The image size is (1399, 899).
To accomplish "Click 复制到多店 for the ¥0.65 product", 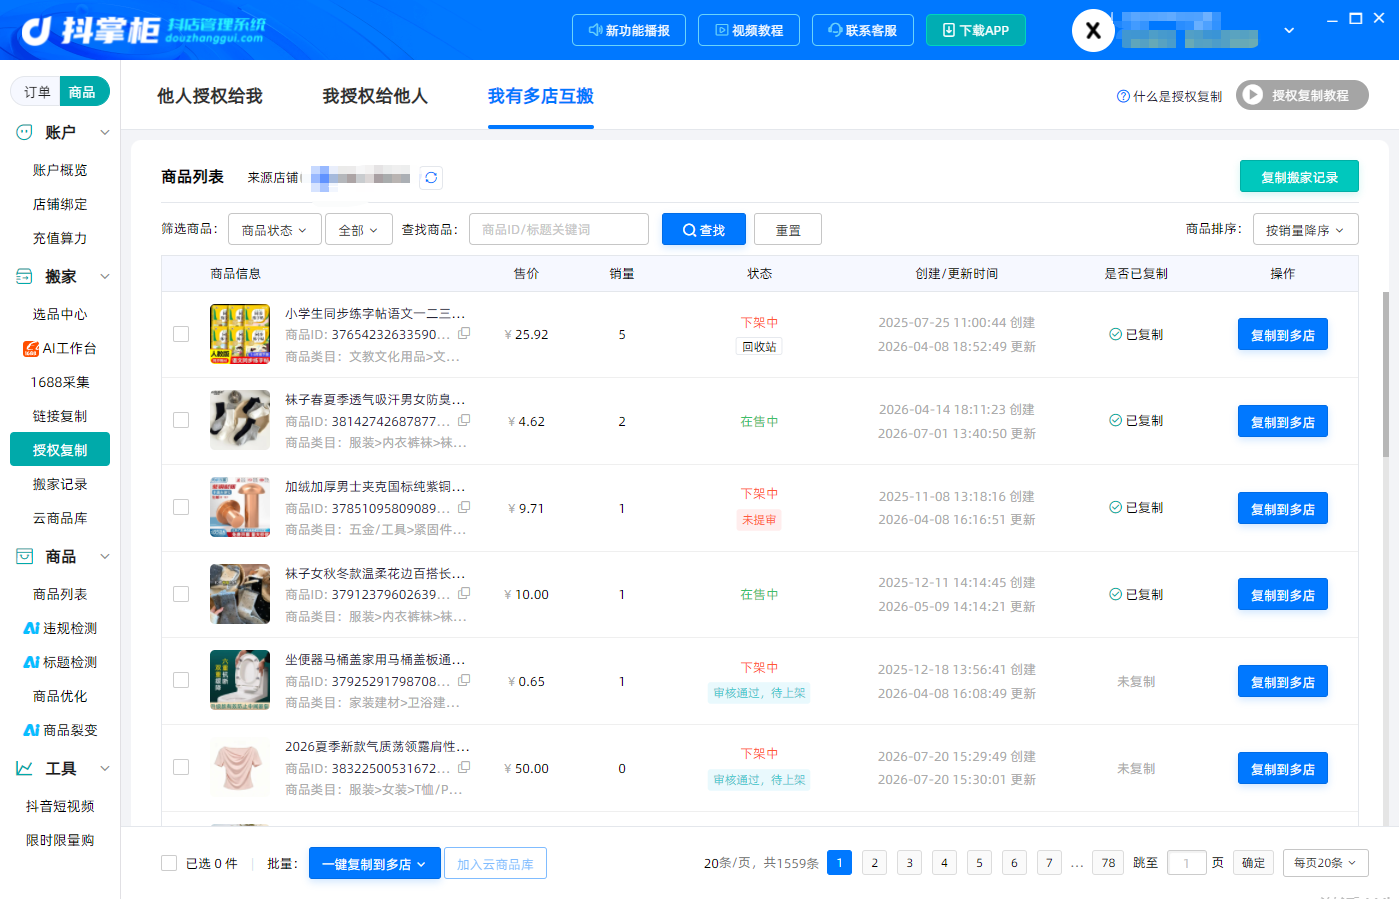I will tap(1283, 682).
